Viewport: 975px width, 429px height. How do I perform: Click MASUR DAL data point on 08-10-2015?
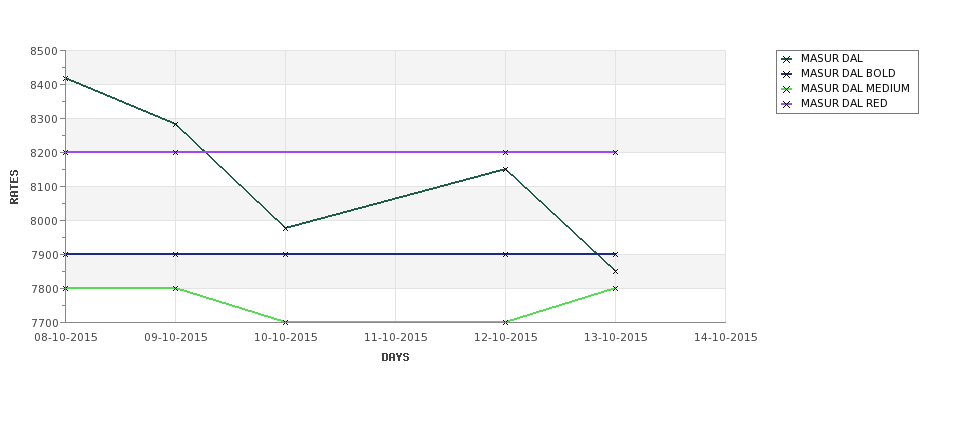pos(66,78)
